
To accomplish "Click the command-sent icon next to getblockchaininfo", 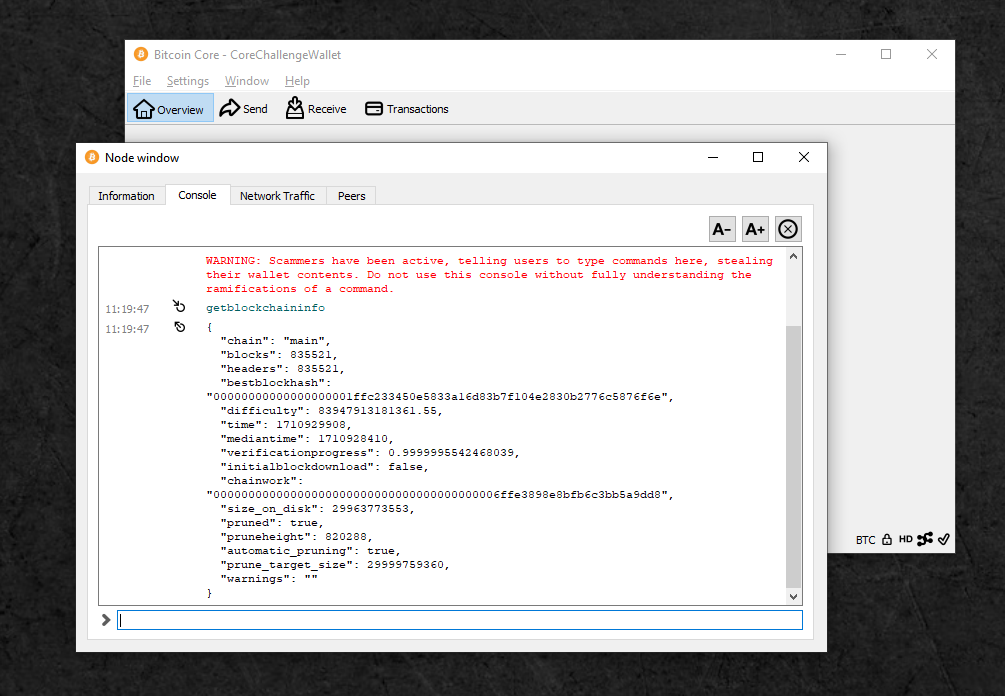I will [179, 306].
